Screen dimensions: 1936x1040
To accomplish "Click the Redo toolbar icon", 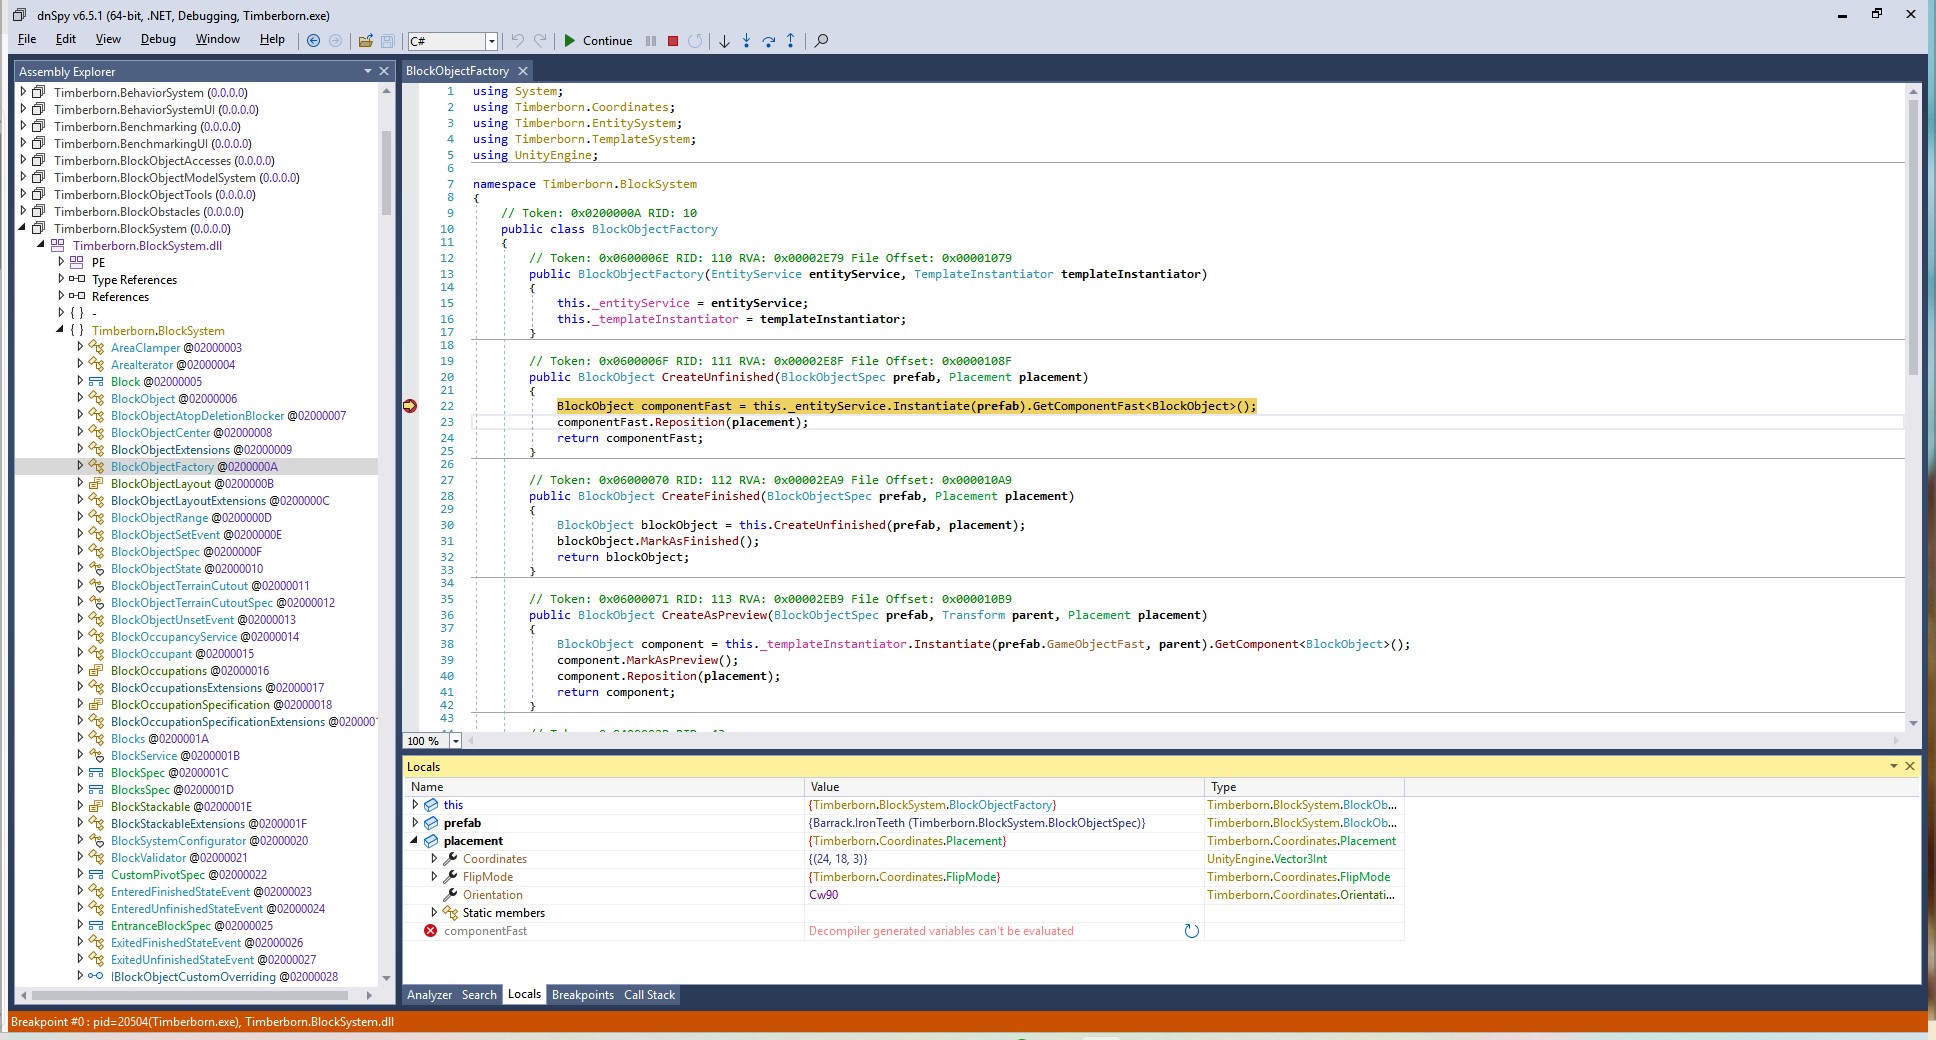I will pos(540,41).
